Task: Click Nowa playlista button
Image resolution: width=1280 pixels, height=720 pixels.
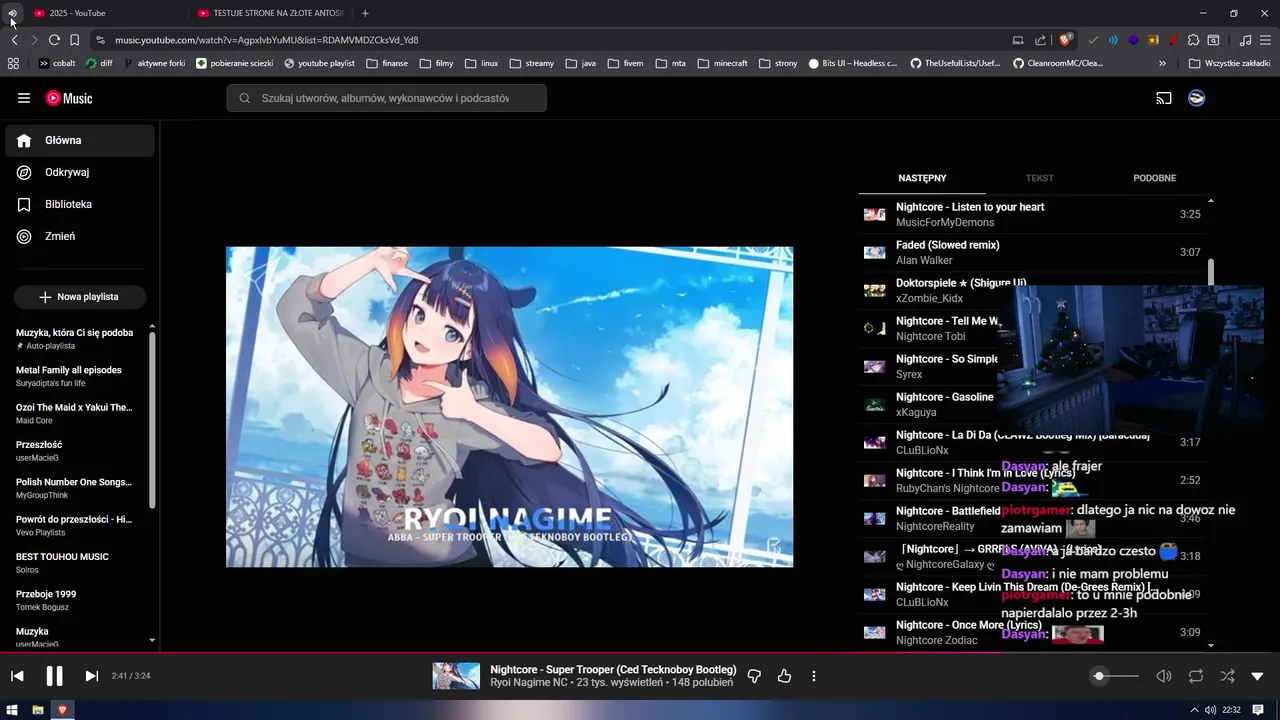Action: [x=80, y=297]
